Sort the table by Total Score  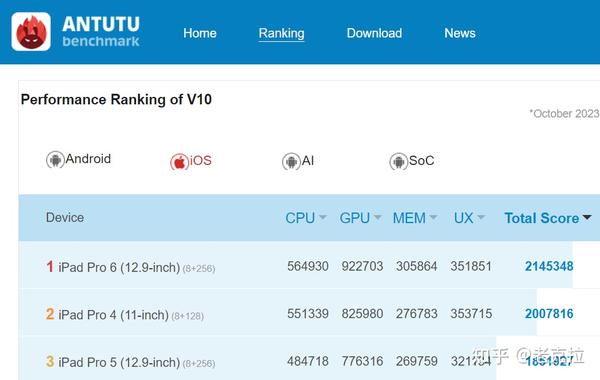[548, 218]
